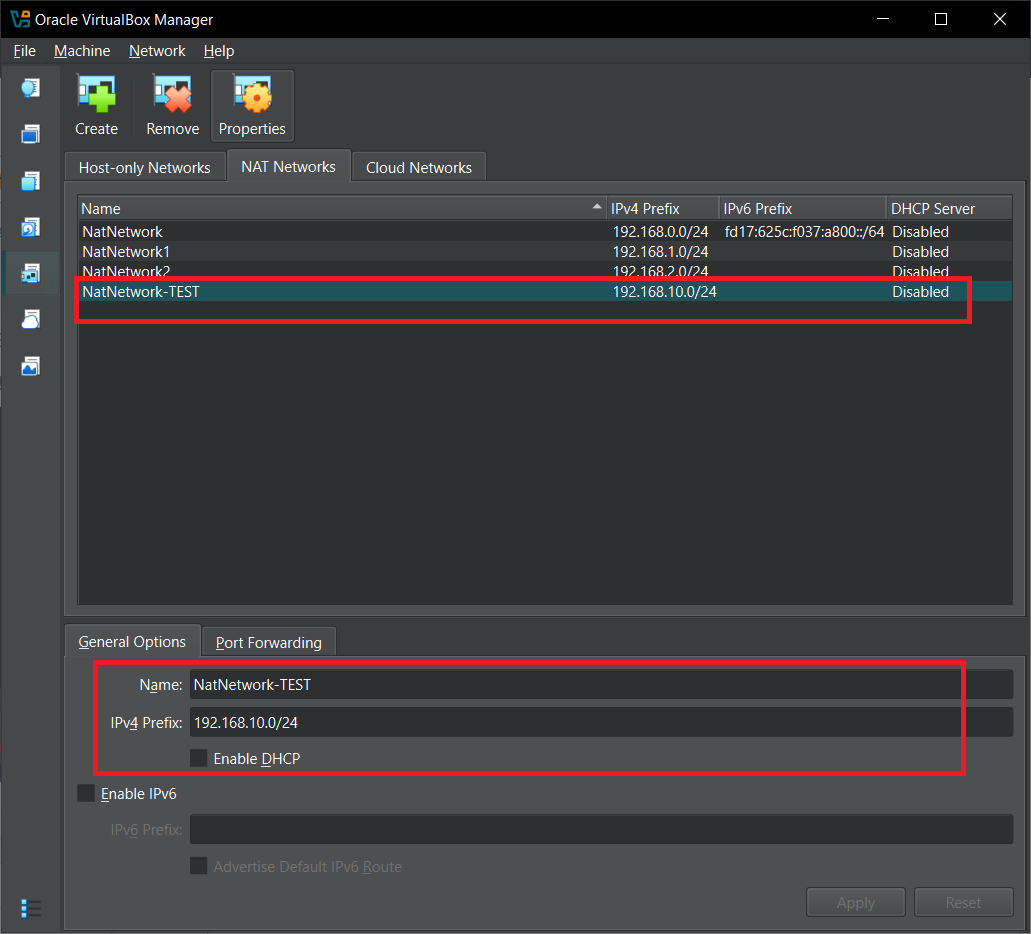Enable DHCP checkbox for NatNetwork-TEST
Screen dimensions: 1031x934
tap(199, 758)
